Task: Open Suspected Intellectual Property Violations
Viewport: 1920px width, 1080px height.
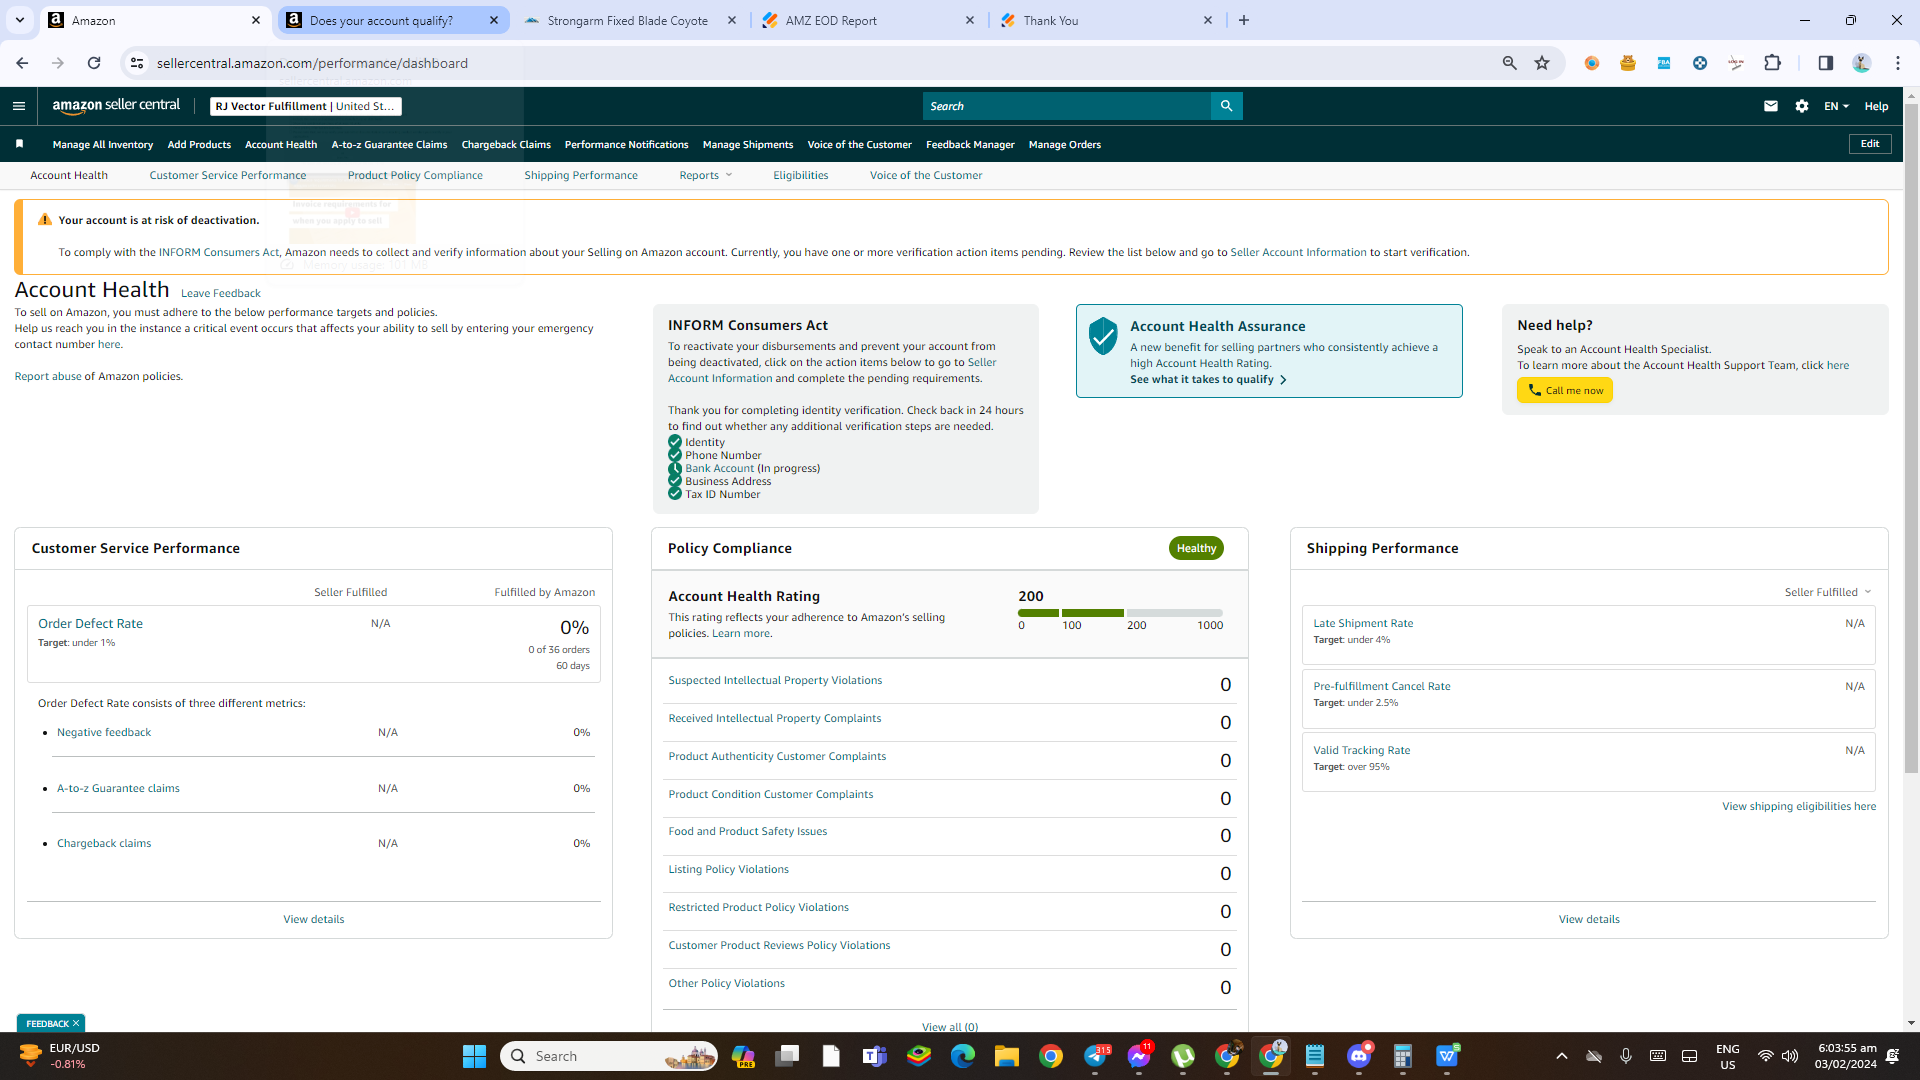Action: 775,680
